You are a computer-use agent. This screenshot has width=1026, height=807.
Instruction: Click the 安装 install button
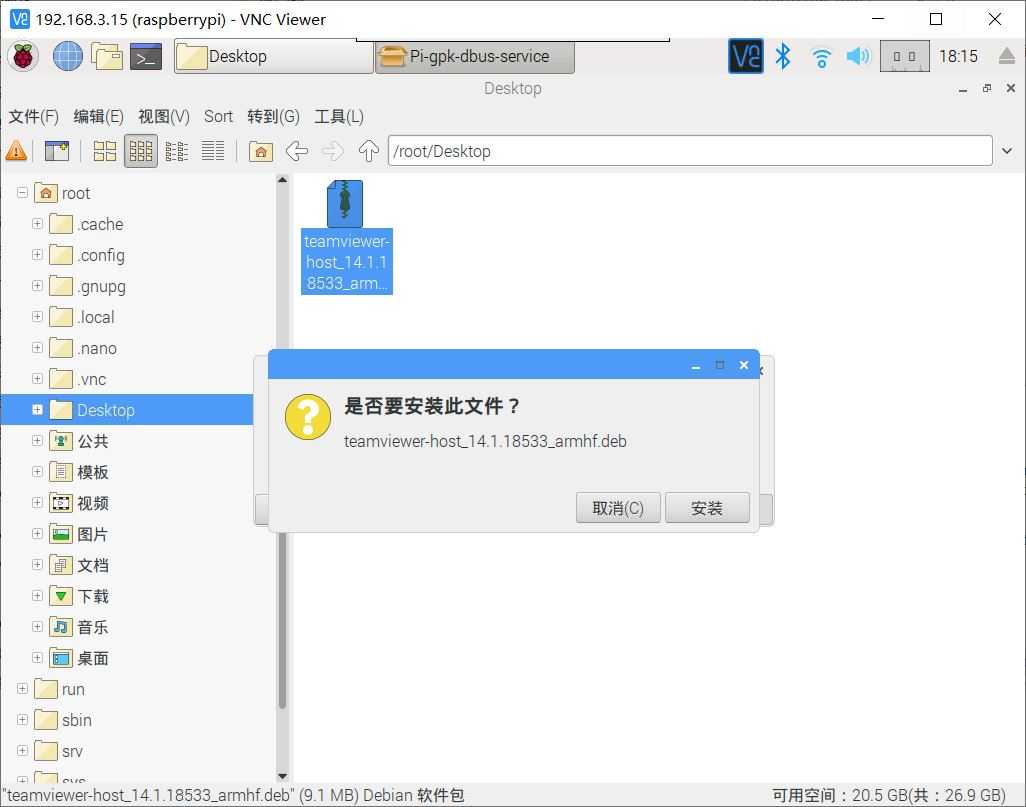click(x=707, y=508)
